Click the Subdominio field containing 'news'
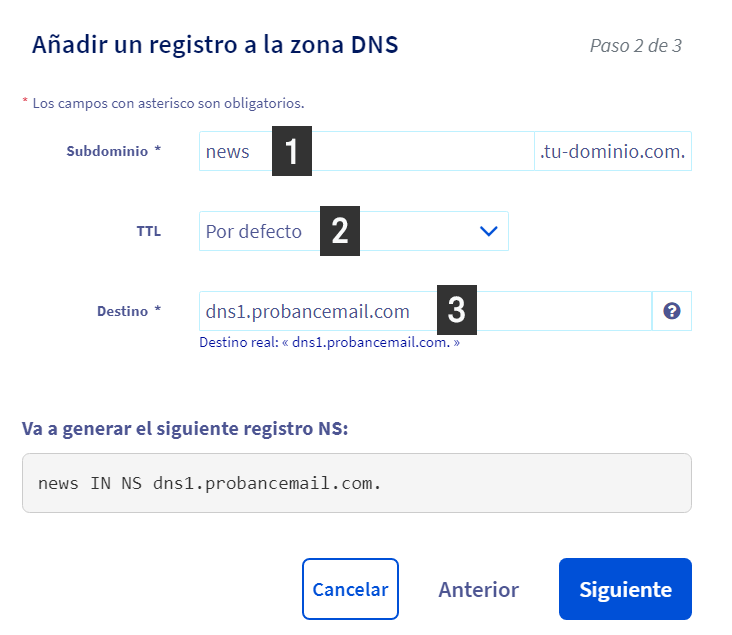Screen dimensions: 732x635 coord(367,151)
